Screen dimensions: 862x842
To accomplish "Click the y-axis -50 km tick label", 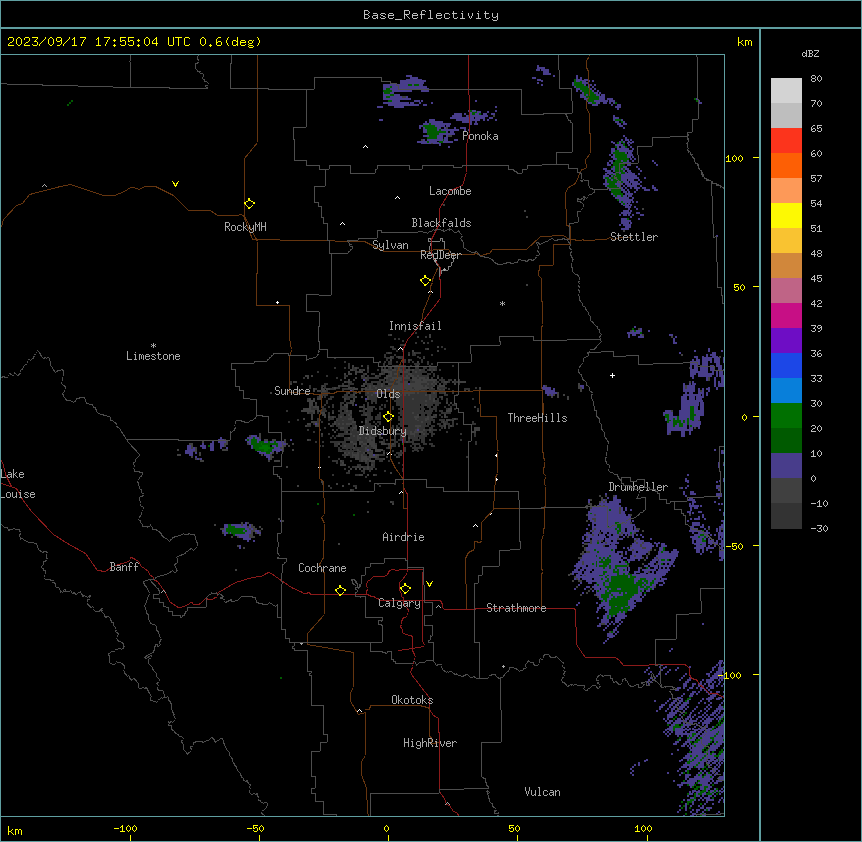I will point(734,546).
